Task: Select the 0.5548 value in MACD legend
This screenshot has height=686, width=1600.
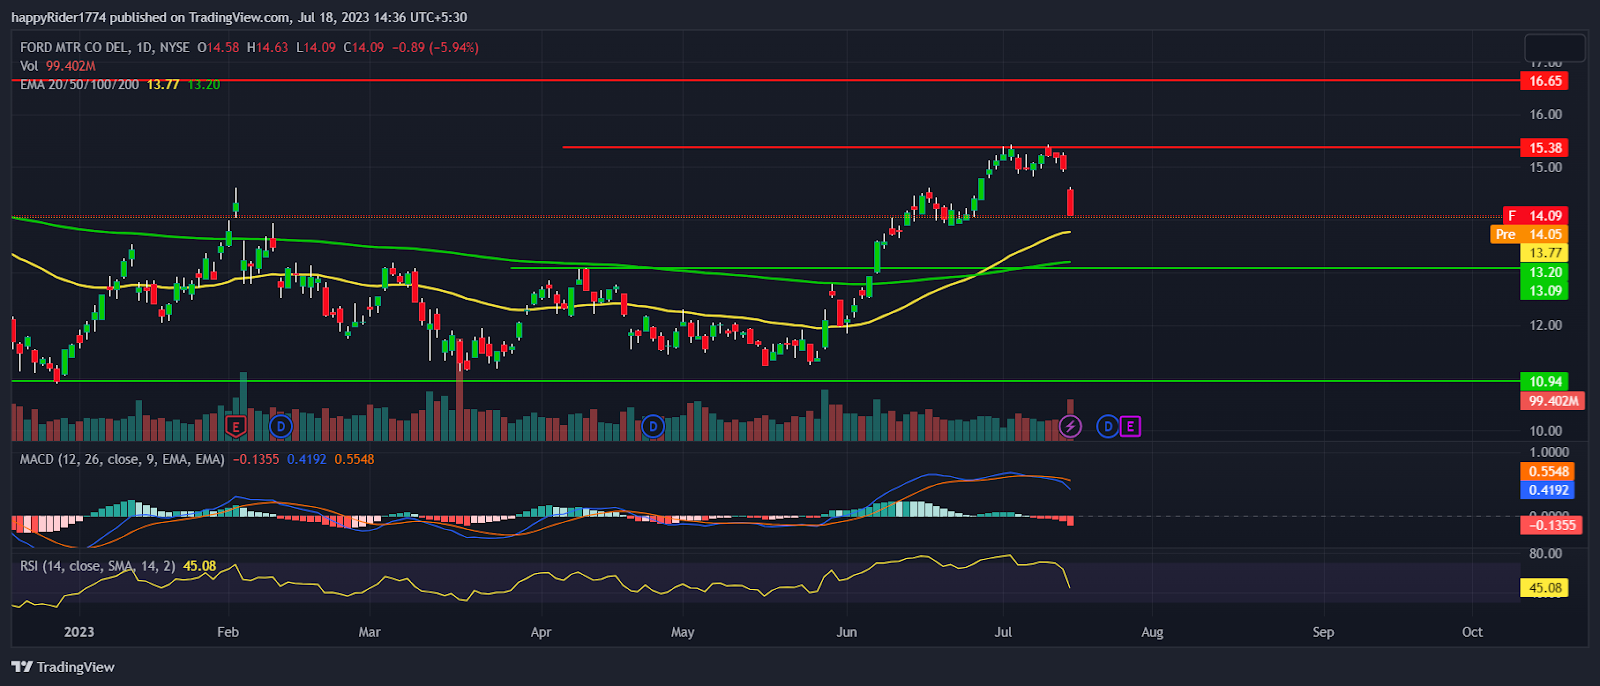Action: point(354,459)
